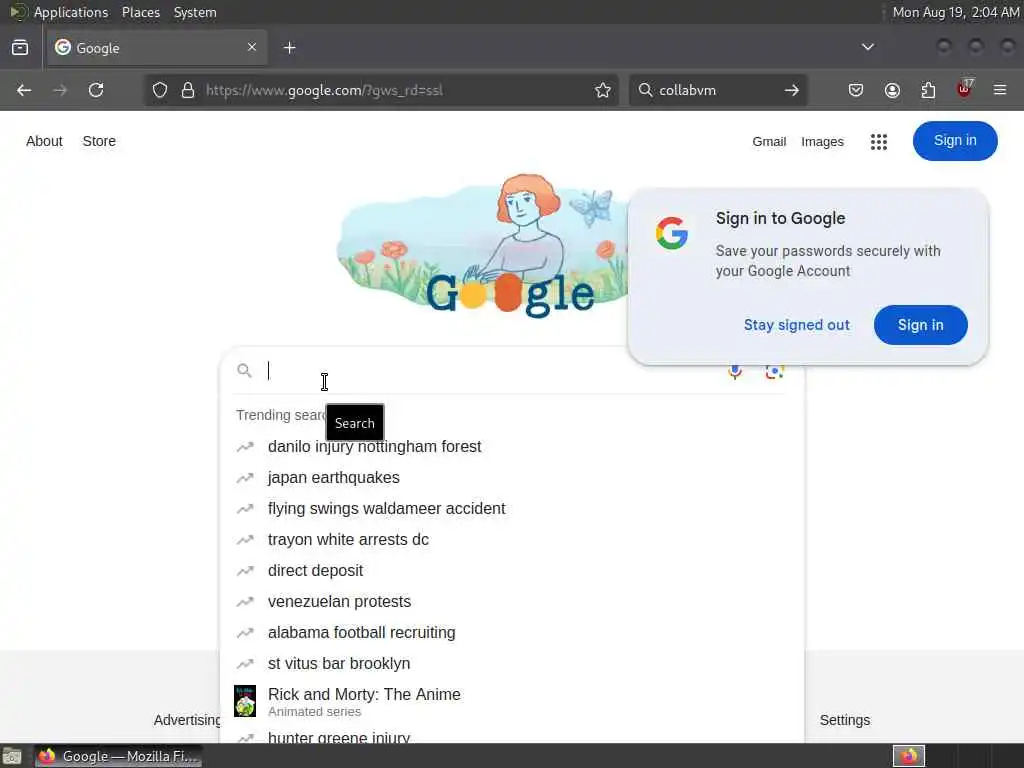The height and width of the screenshot is (768, 1024).
Task: Click the clock showing Mon Aug 19
Action: click(x=955, y=12)
